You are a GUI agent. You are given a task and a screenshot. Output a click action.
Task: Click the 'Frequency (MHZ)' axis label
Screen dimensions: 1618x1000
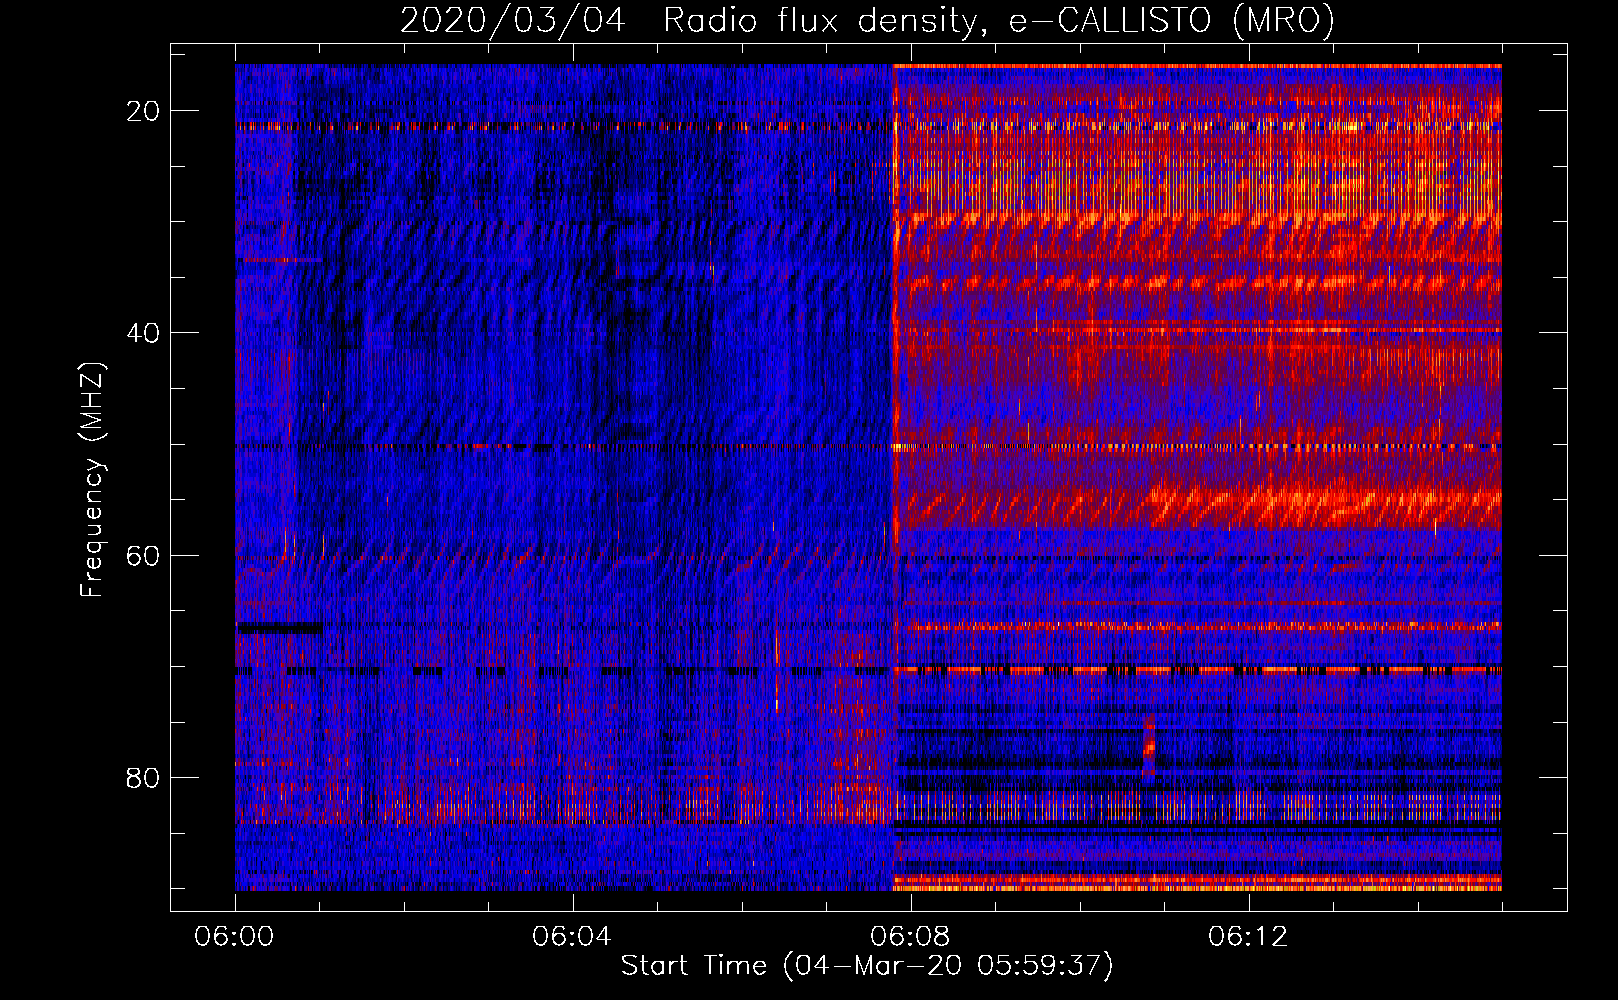click(x=92, y=480)
